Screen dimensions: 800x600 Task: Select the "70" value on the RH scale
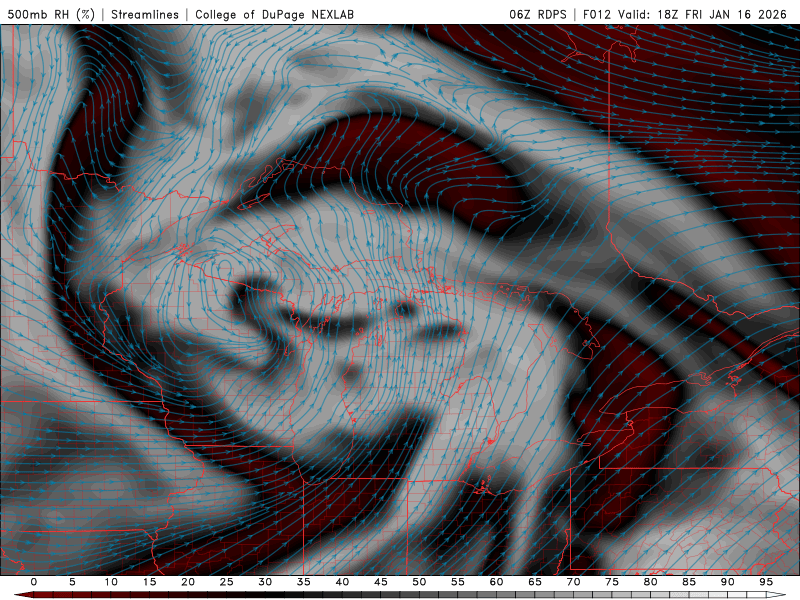pyautogui.click(x=573, y=582)
